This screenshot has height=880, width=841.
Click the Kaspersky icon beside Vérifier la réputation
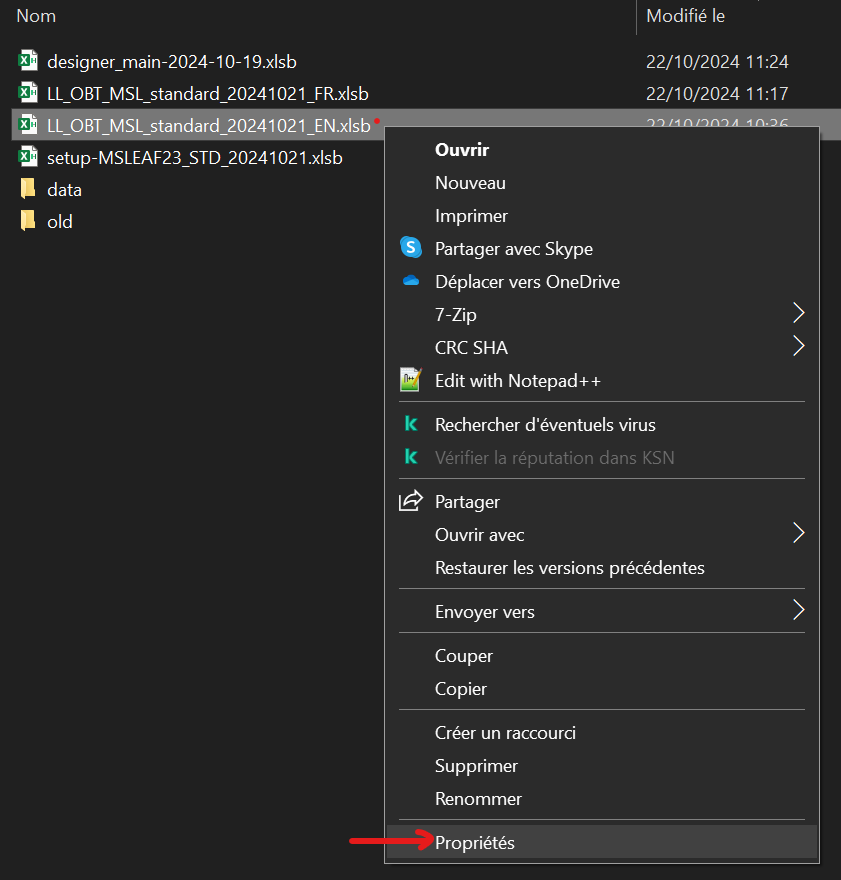(411, 457)
